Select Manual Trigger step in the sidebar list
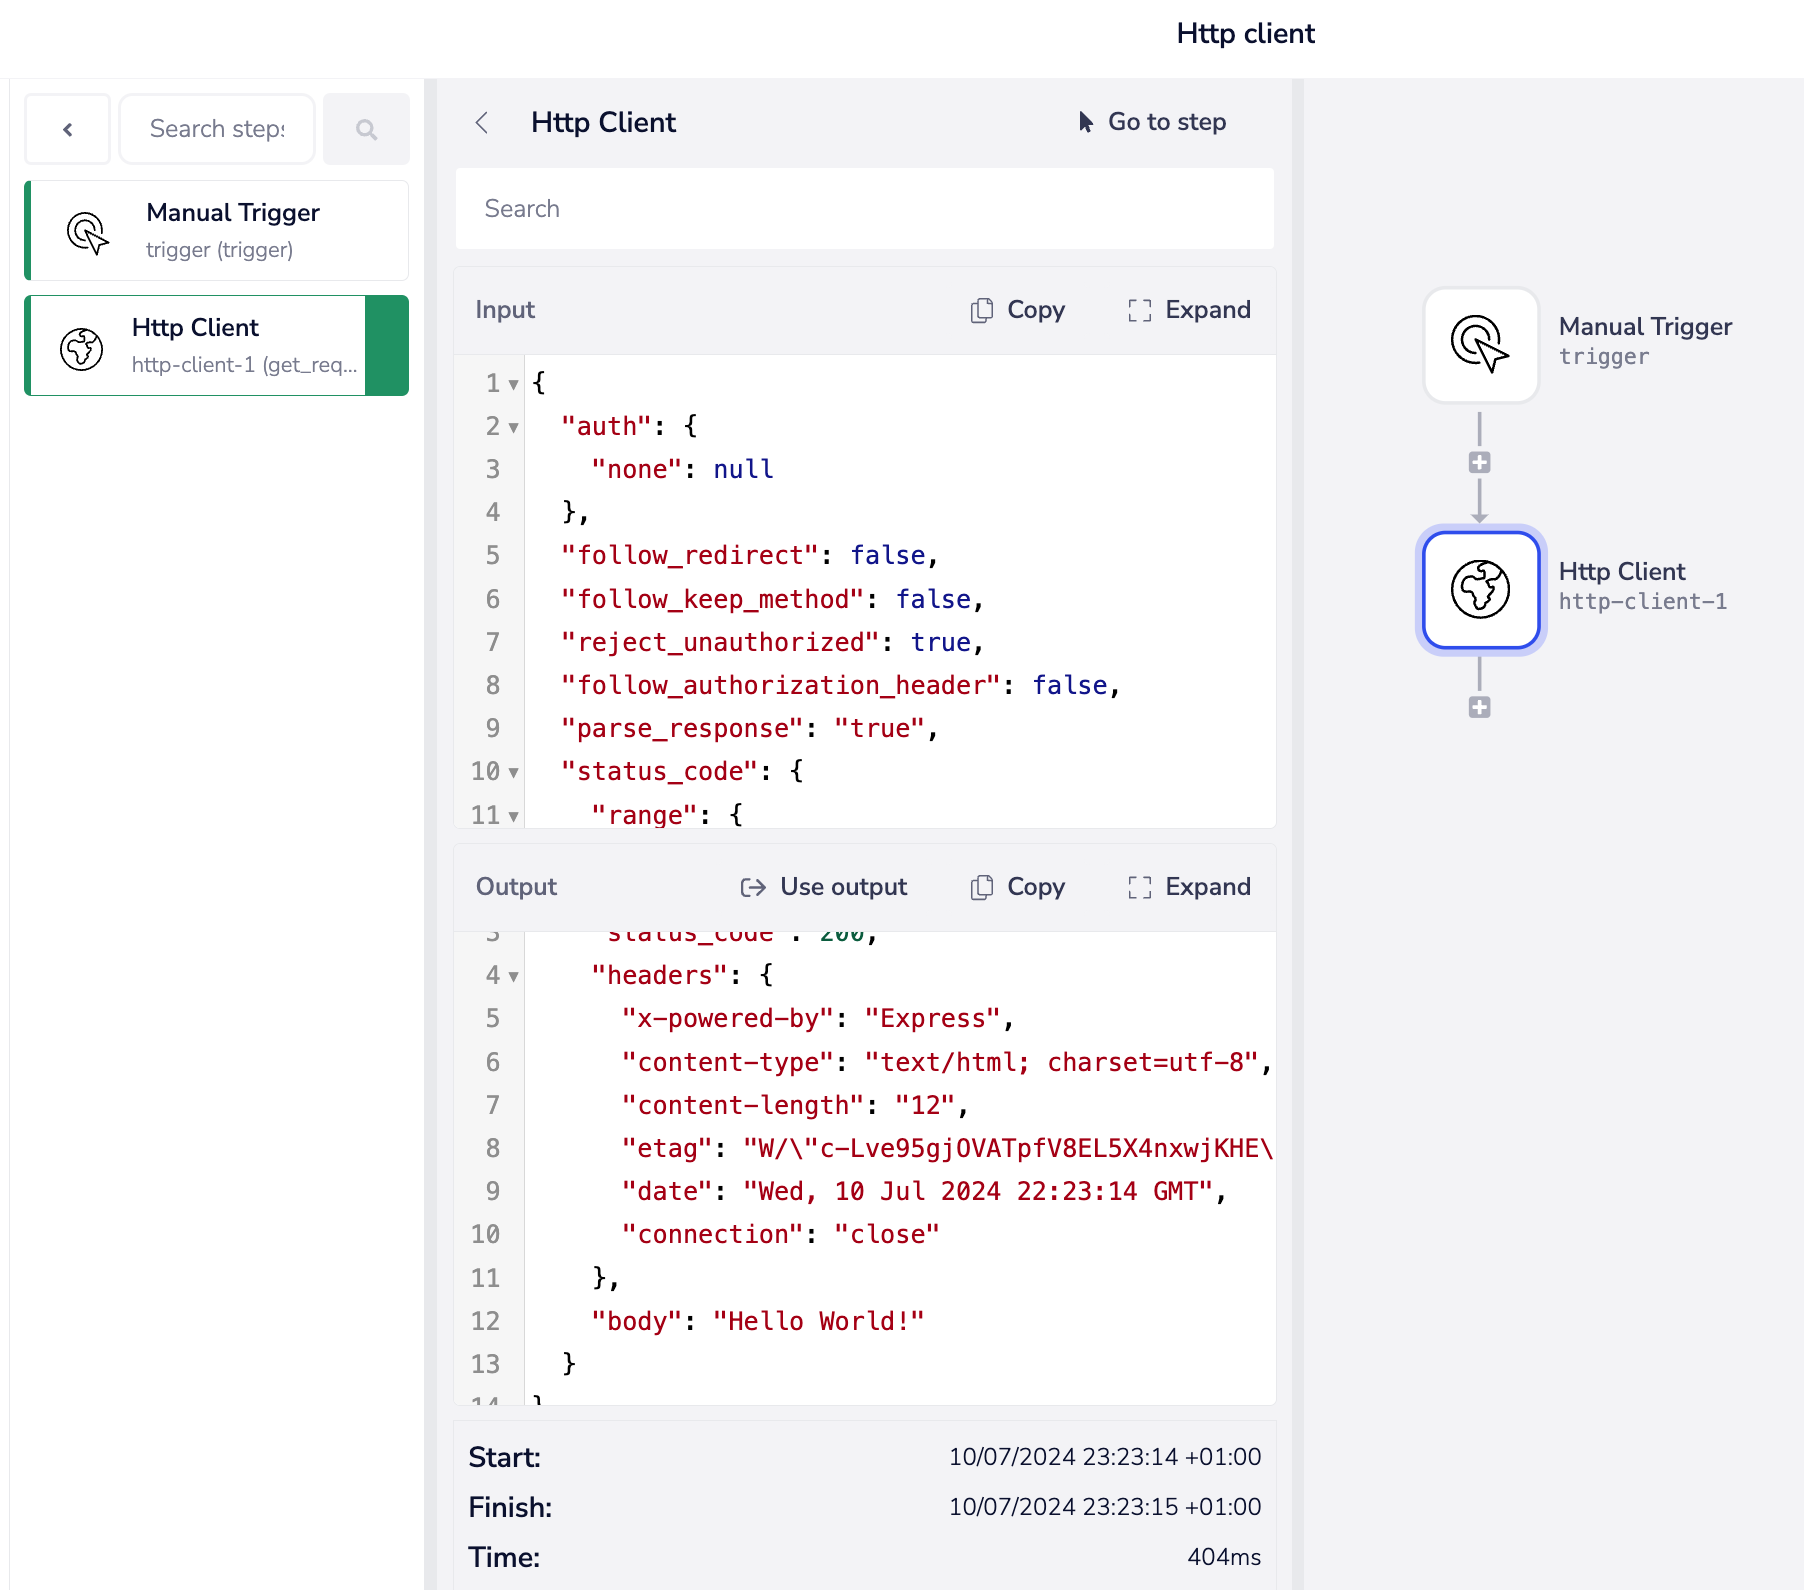The image size is (1804, 1590). click(x=216, y=231)
